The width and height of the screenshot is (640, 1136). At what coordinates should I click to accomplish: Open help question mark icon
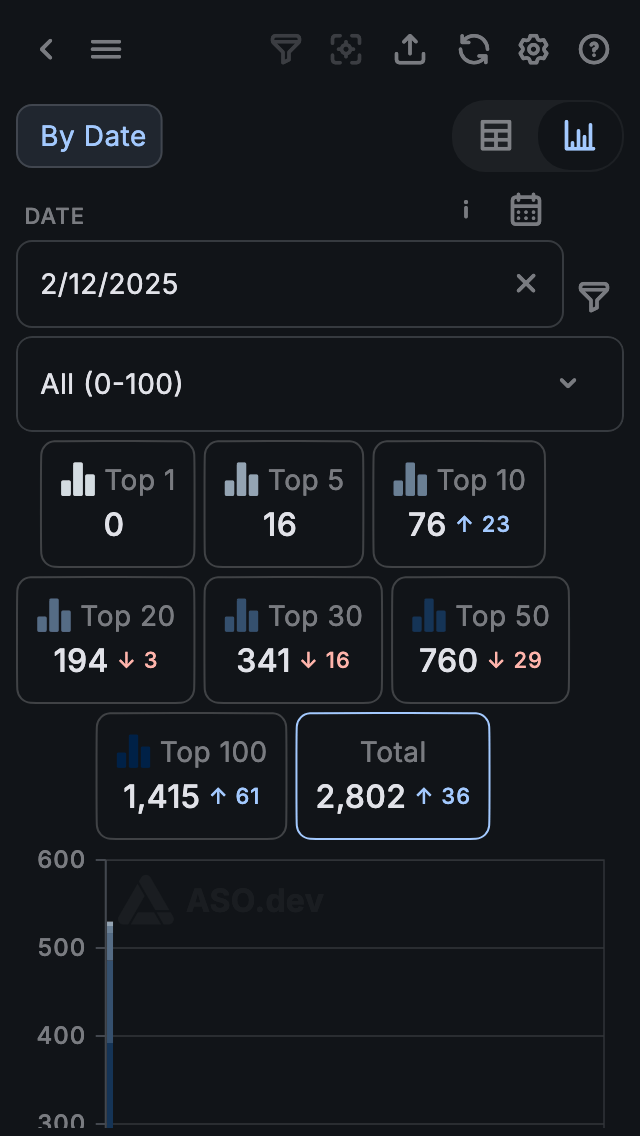pos(594,49)
